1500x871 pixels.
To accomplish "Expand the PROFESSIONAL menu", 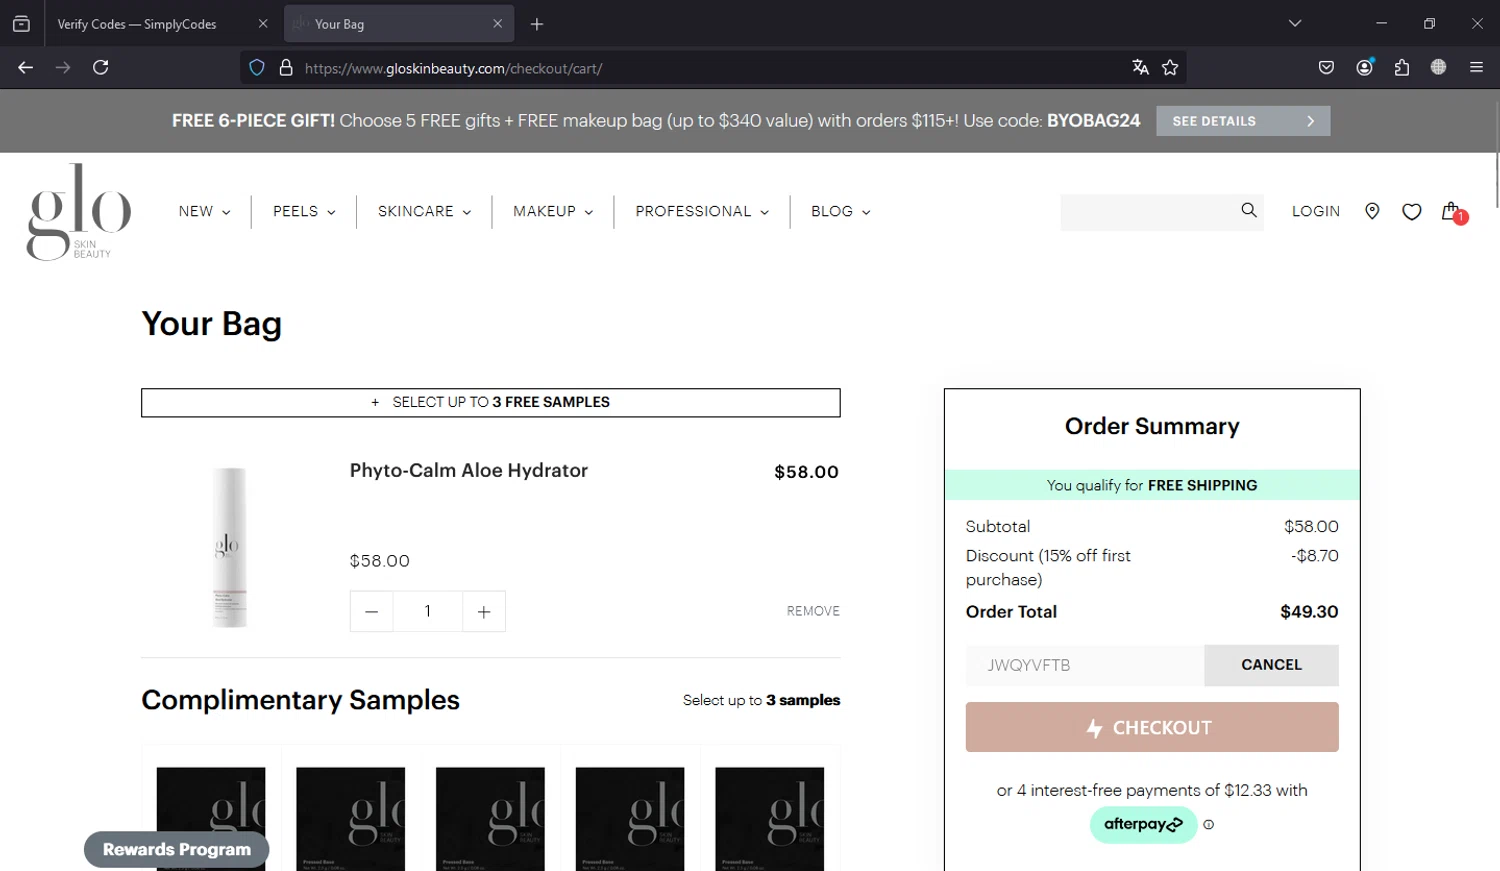I will 702,212.
